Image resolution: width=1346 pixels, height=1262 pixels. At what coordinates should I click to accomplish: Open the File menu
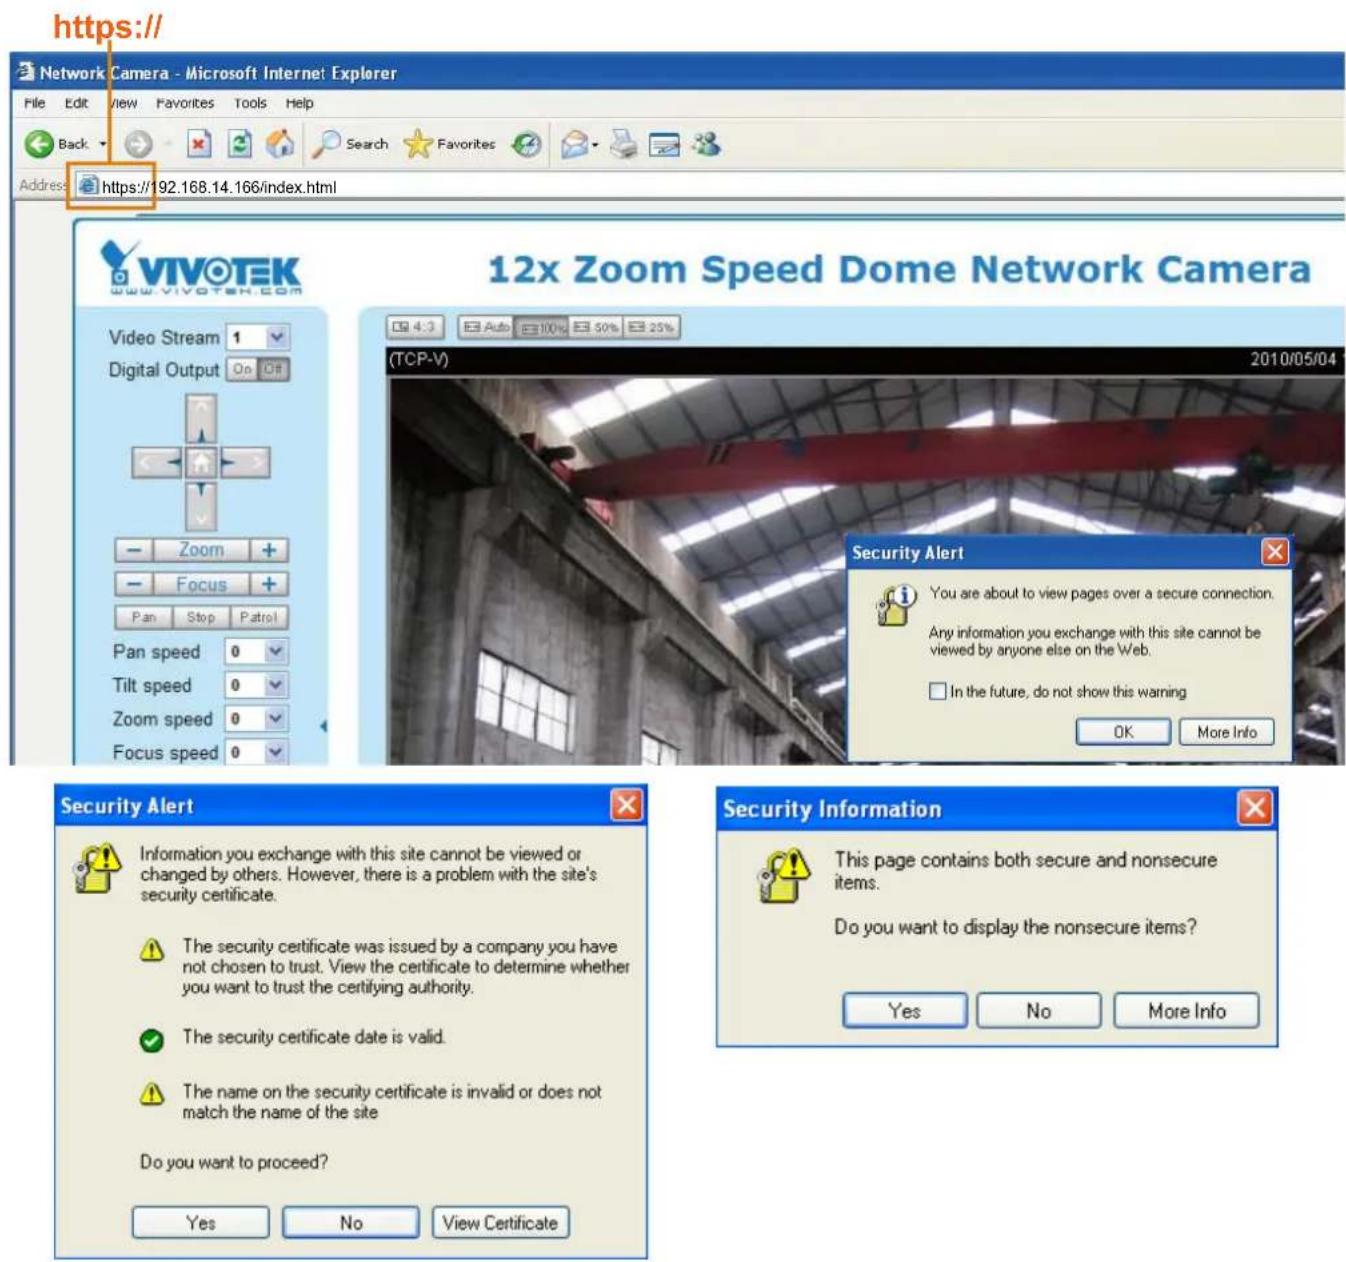pos(34,103)
